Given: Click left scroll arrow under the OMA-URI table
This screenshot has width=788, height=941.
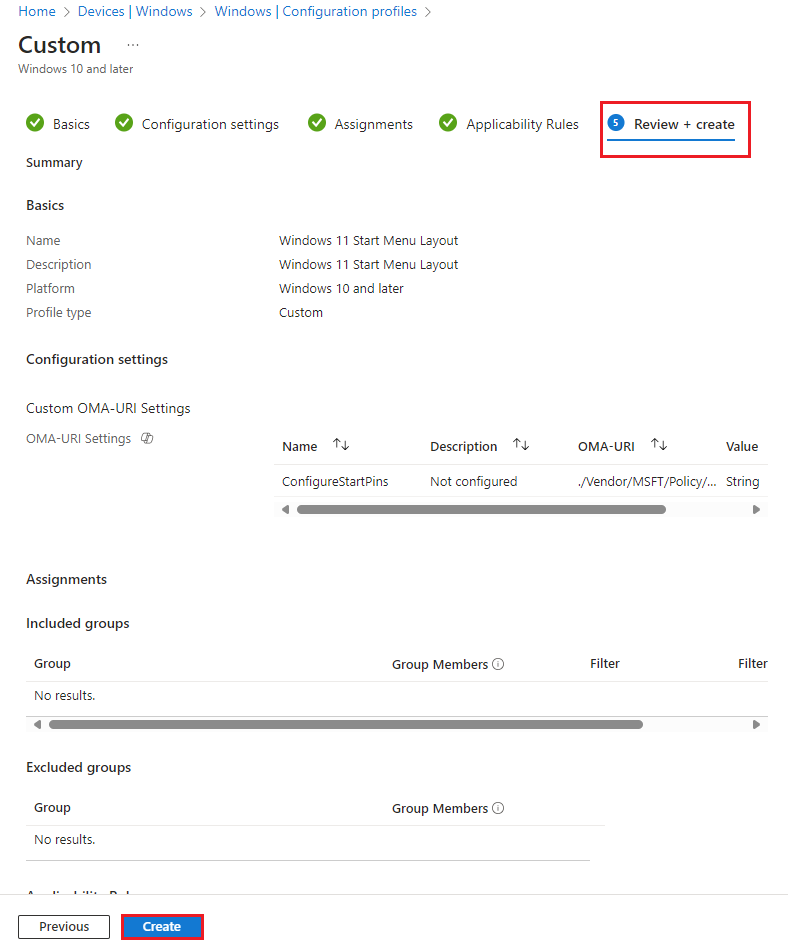Looking at the screenshot, I should click(285, 509).
